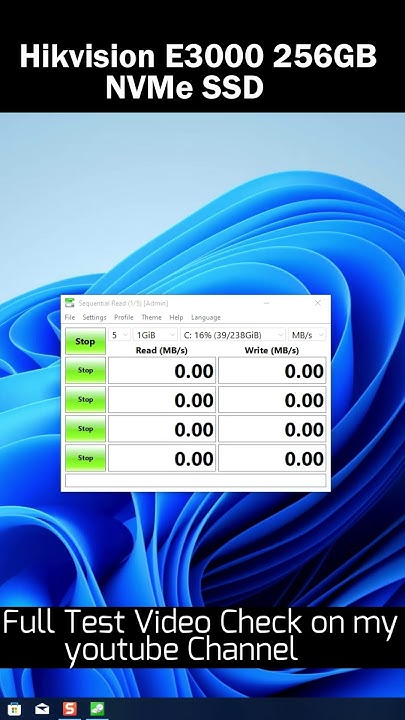Click the orange S icon in the taskbar
Image resolution: width=405 pixels, height=720 pixels.
point(70,709)
